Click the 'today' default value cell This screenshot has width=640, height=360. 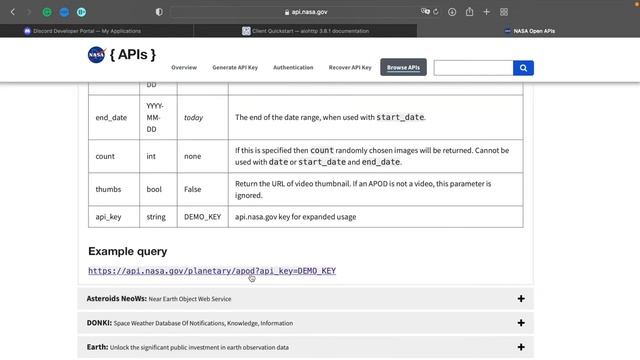(x=202, y=118)
